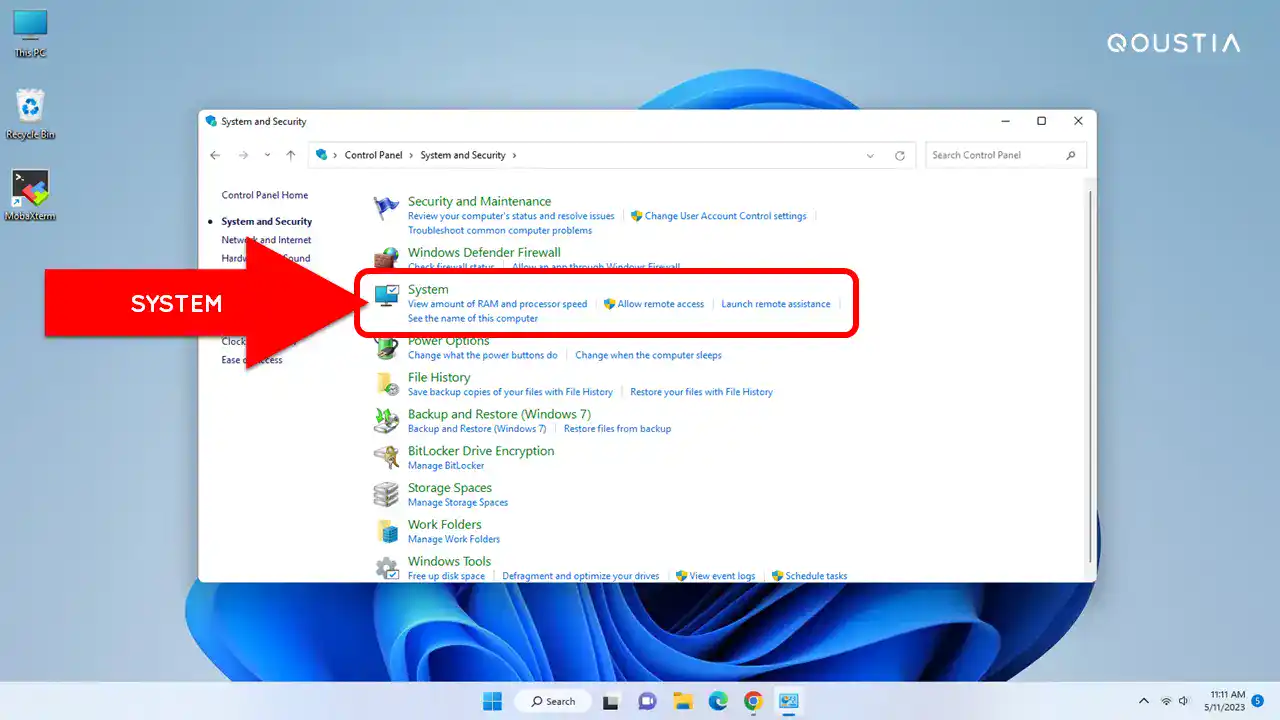Show hidden icons in system tray
Screen dimensions: 1280x720
1144,701
